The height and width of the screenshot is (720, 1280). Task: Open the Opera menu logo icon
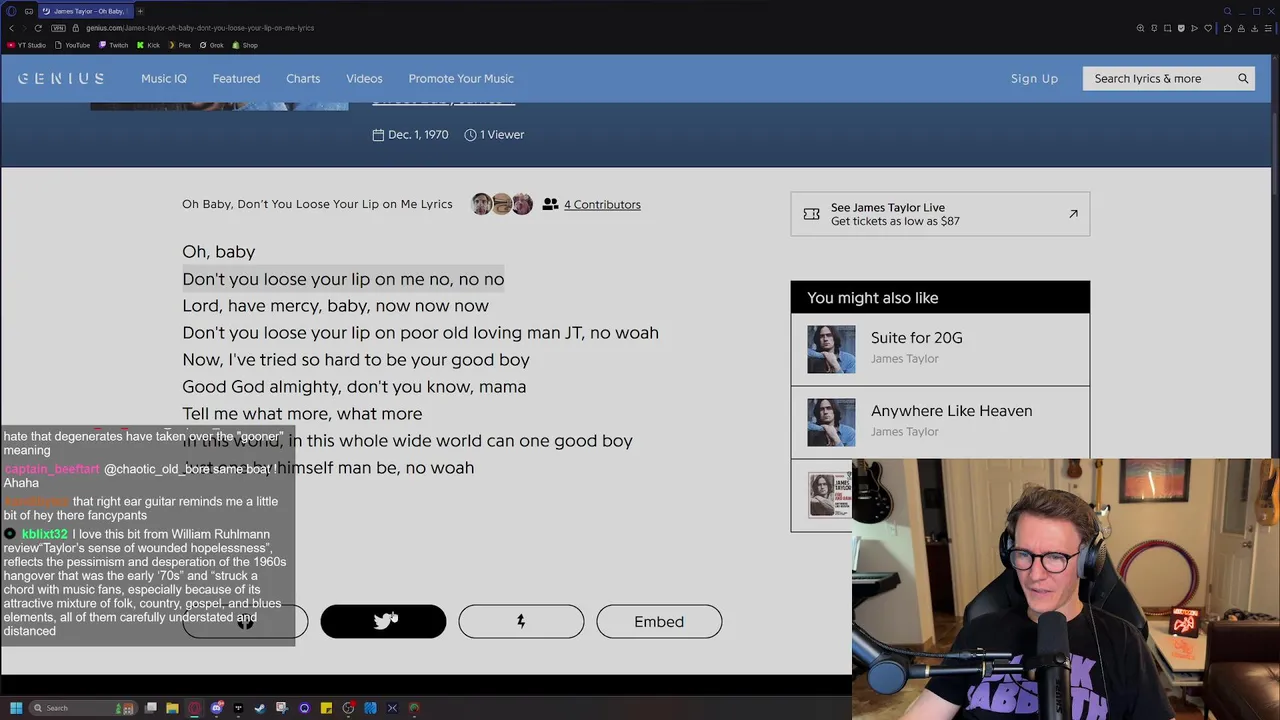coord(11,11)
